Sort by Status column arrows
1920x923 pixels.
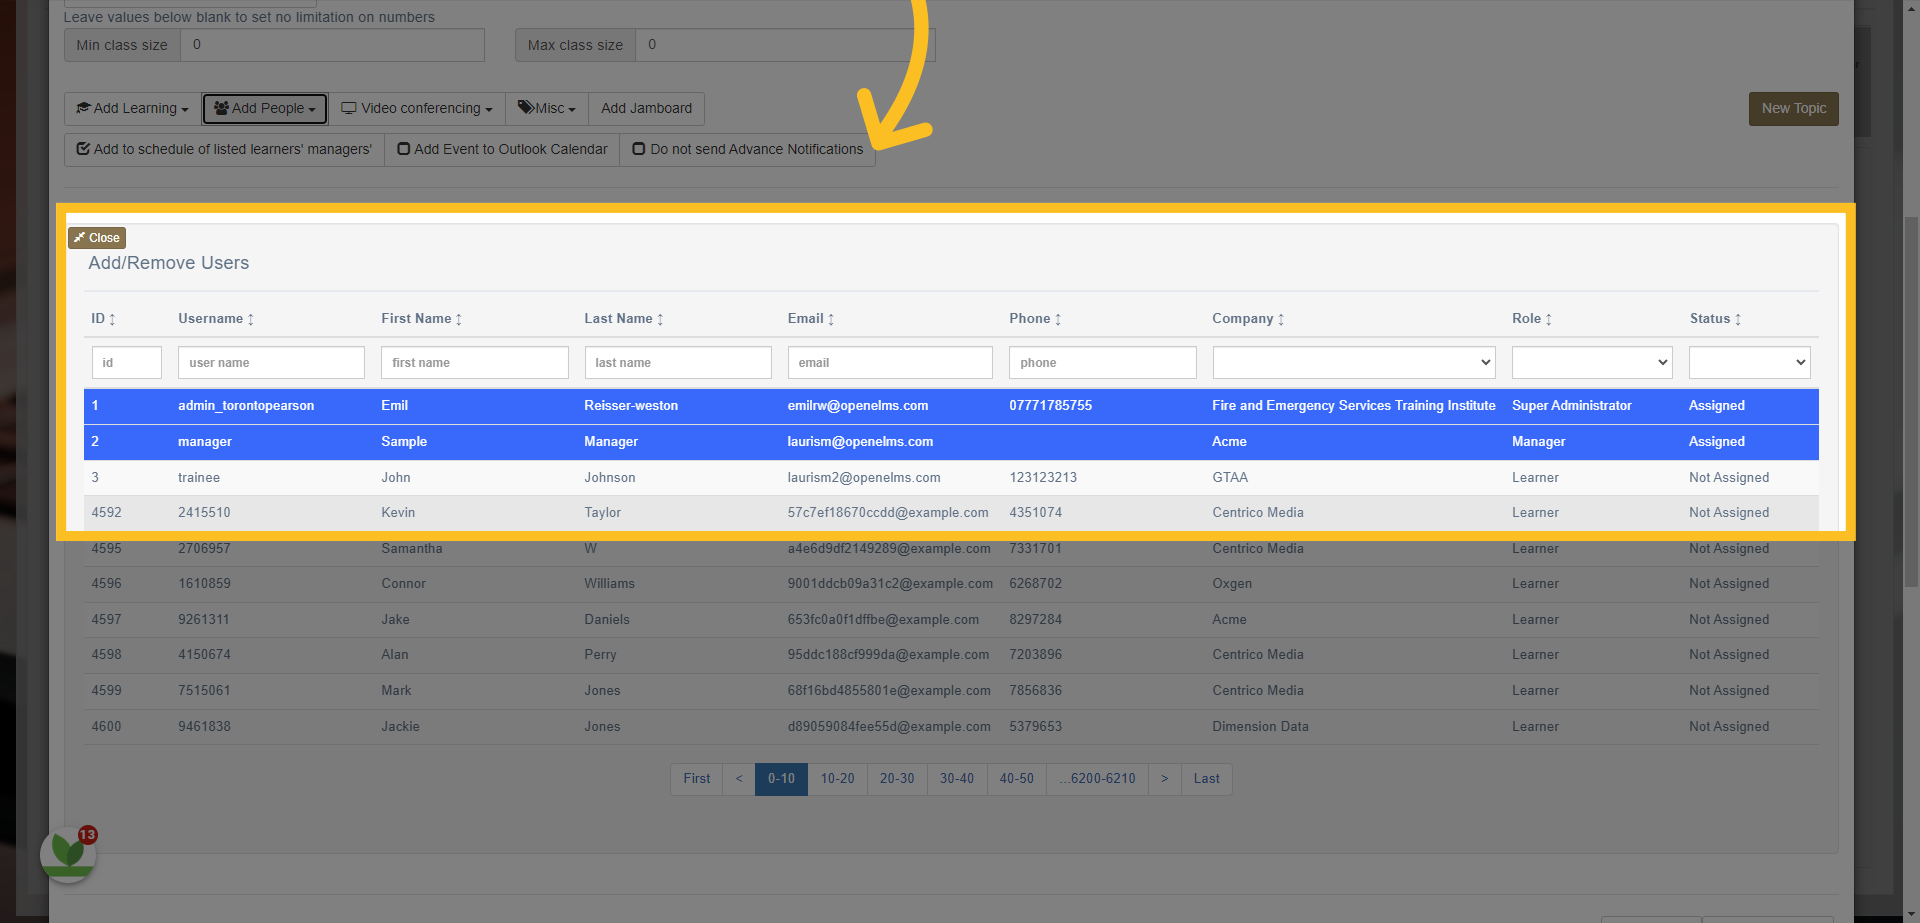[1738, 319]
